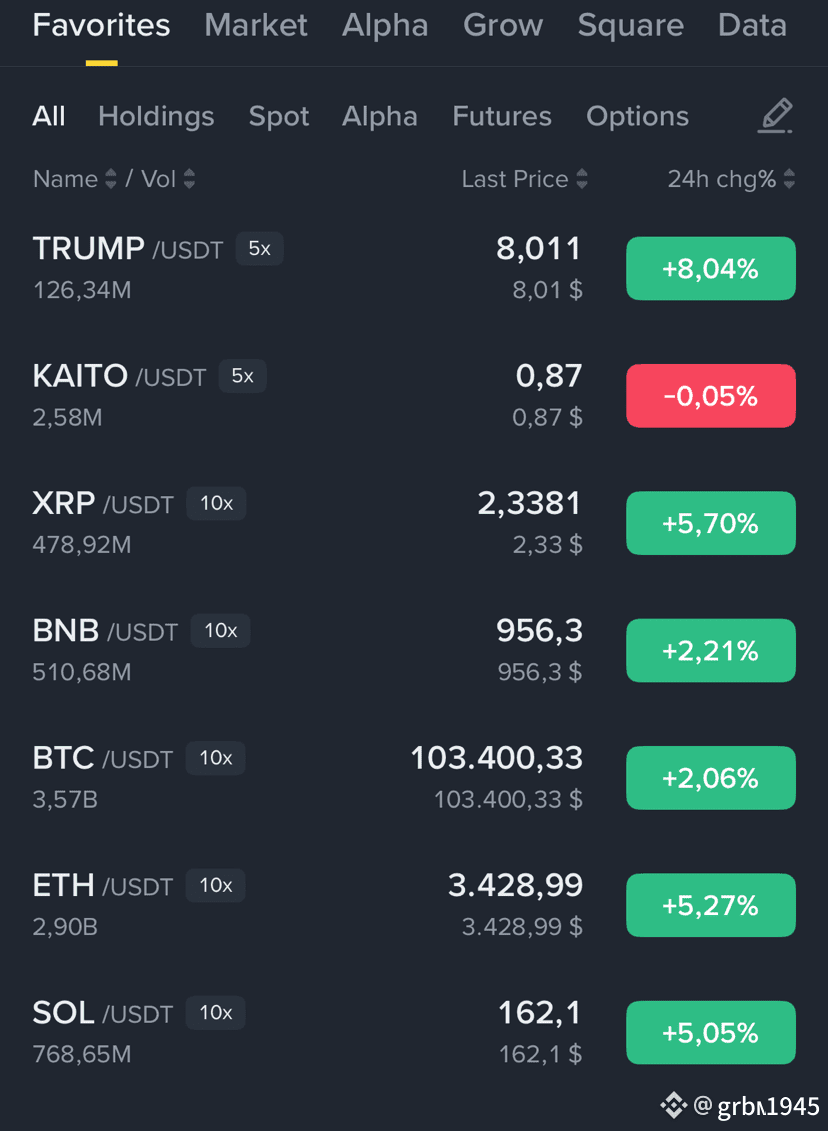828x1131 pixels.
Task: Toggle KAITO -0,05% red change button
Action: pos(711,396)
